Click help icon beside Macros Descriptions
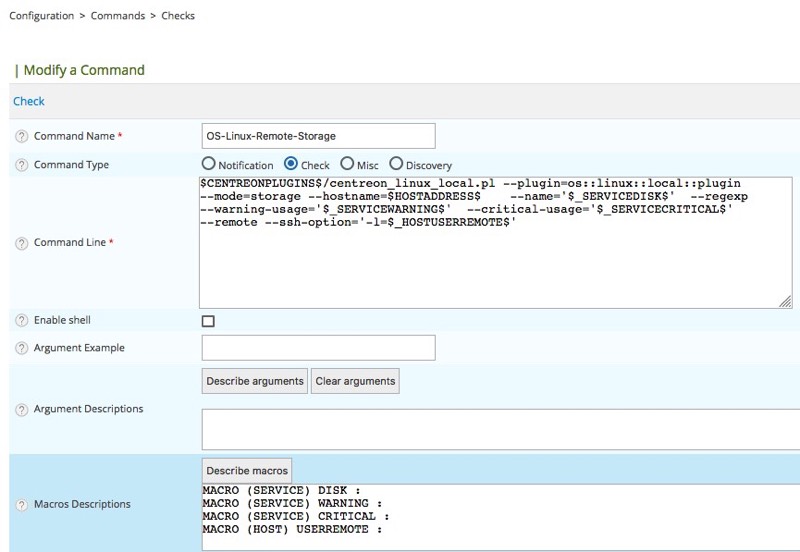Screen dimensions: 800x552 (x=21, y=505)
